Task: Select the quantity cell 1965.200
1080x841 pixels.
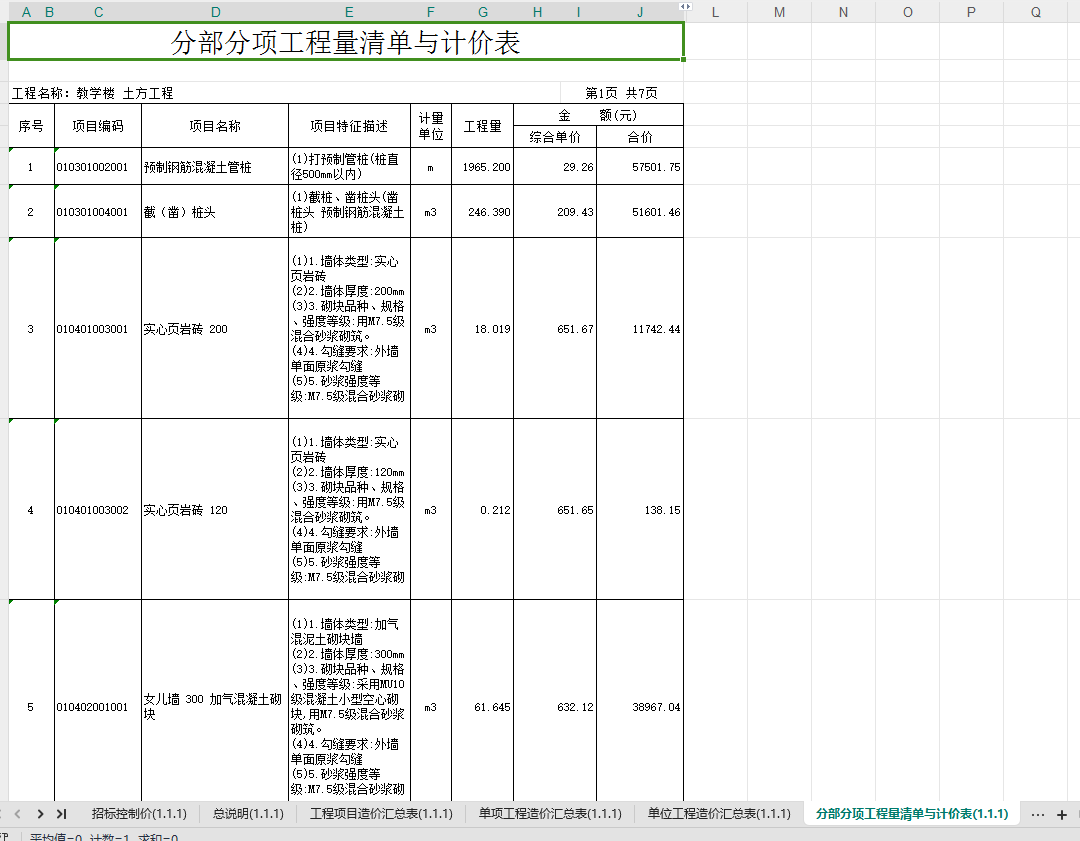Action: (x=483, y=167)
